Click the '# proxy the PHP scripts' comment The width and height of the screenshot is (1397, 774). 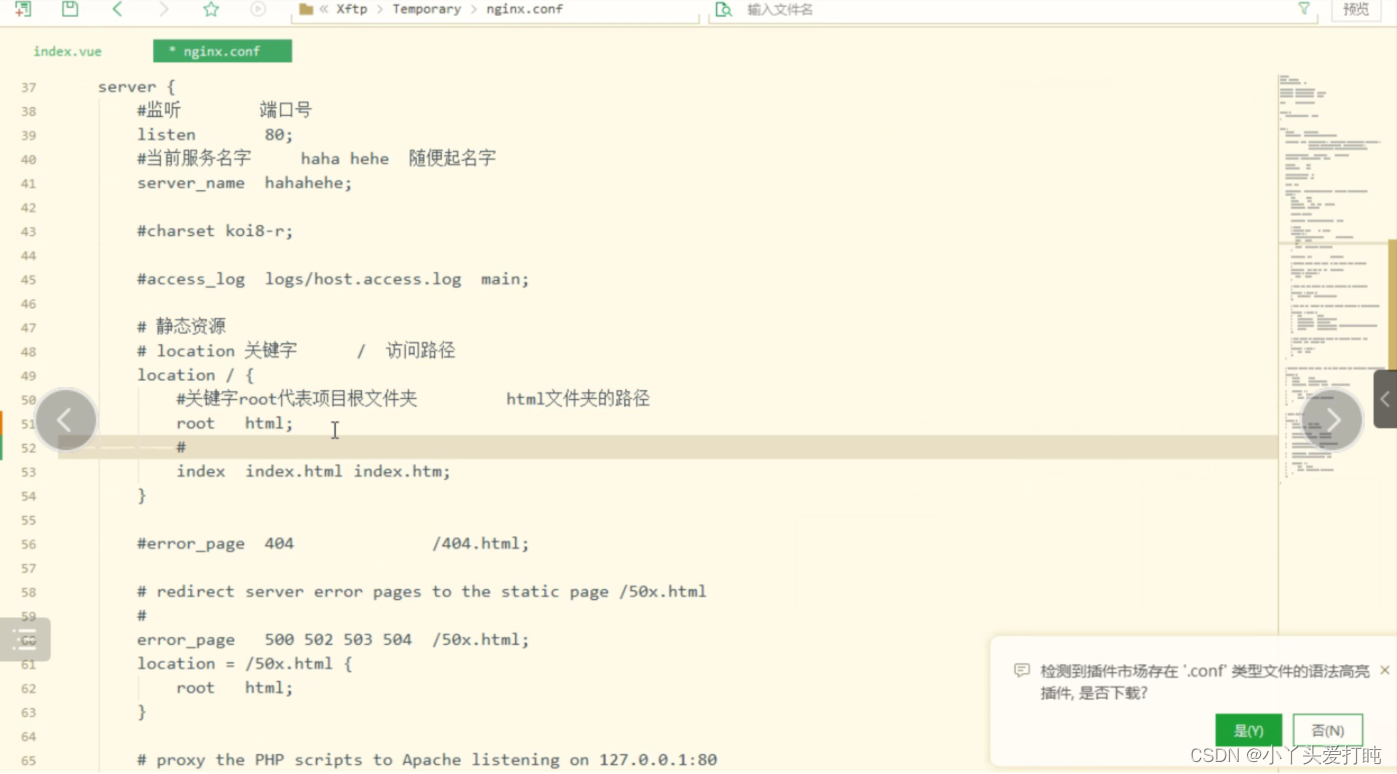[x=427, y=760]
